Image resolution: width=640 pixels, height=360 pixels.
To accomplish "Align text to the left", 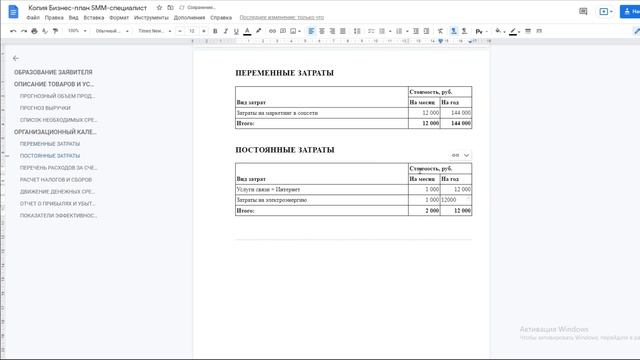I will click(311, 31).
